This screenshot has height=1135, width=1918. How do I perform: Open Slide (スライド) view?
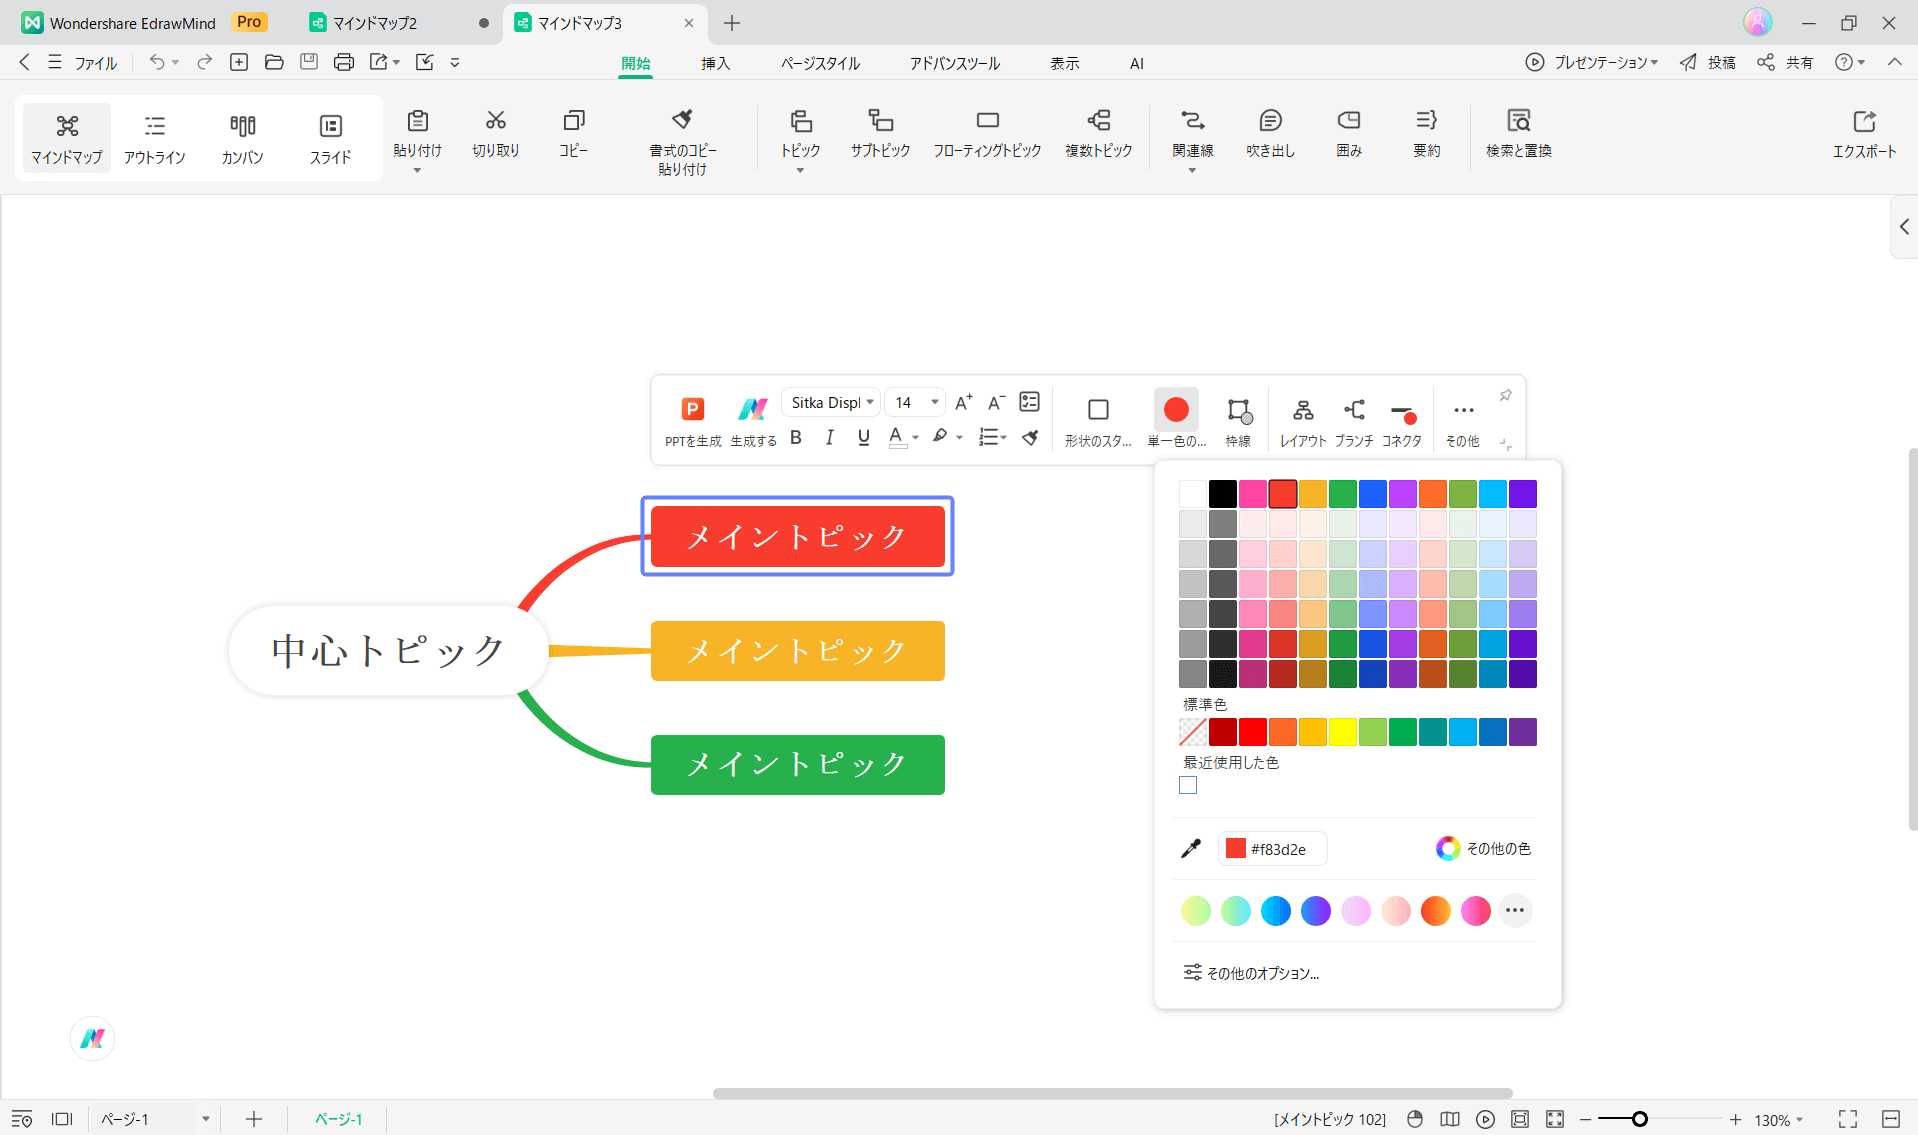[x=330, y=138]
